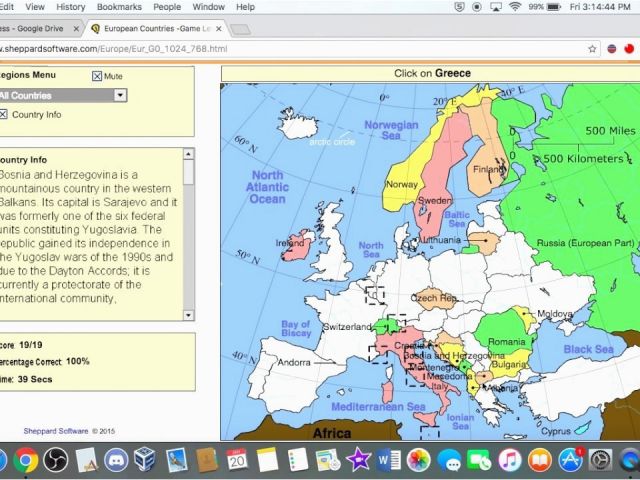This screenshot has width=640, height=480.
Task: Click the Country Info scrollbar thumb
Action: [x=188, y=172]
